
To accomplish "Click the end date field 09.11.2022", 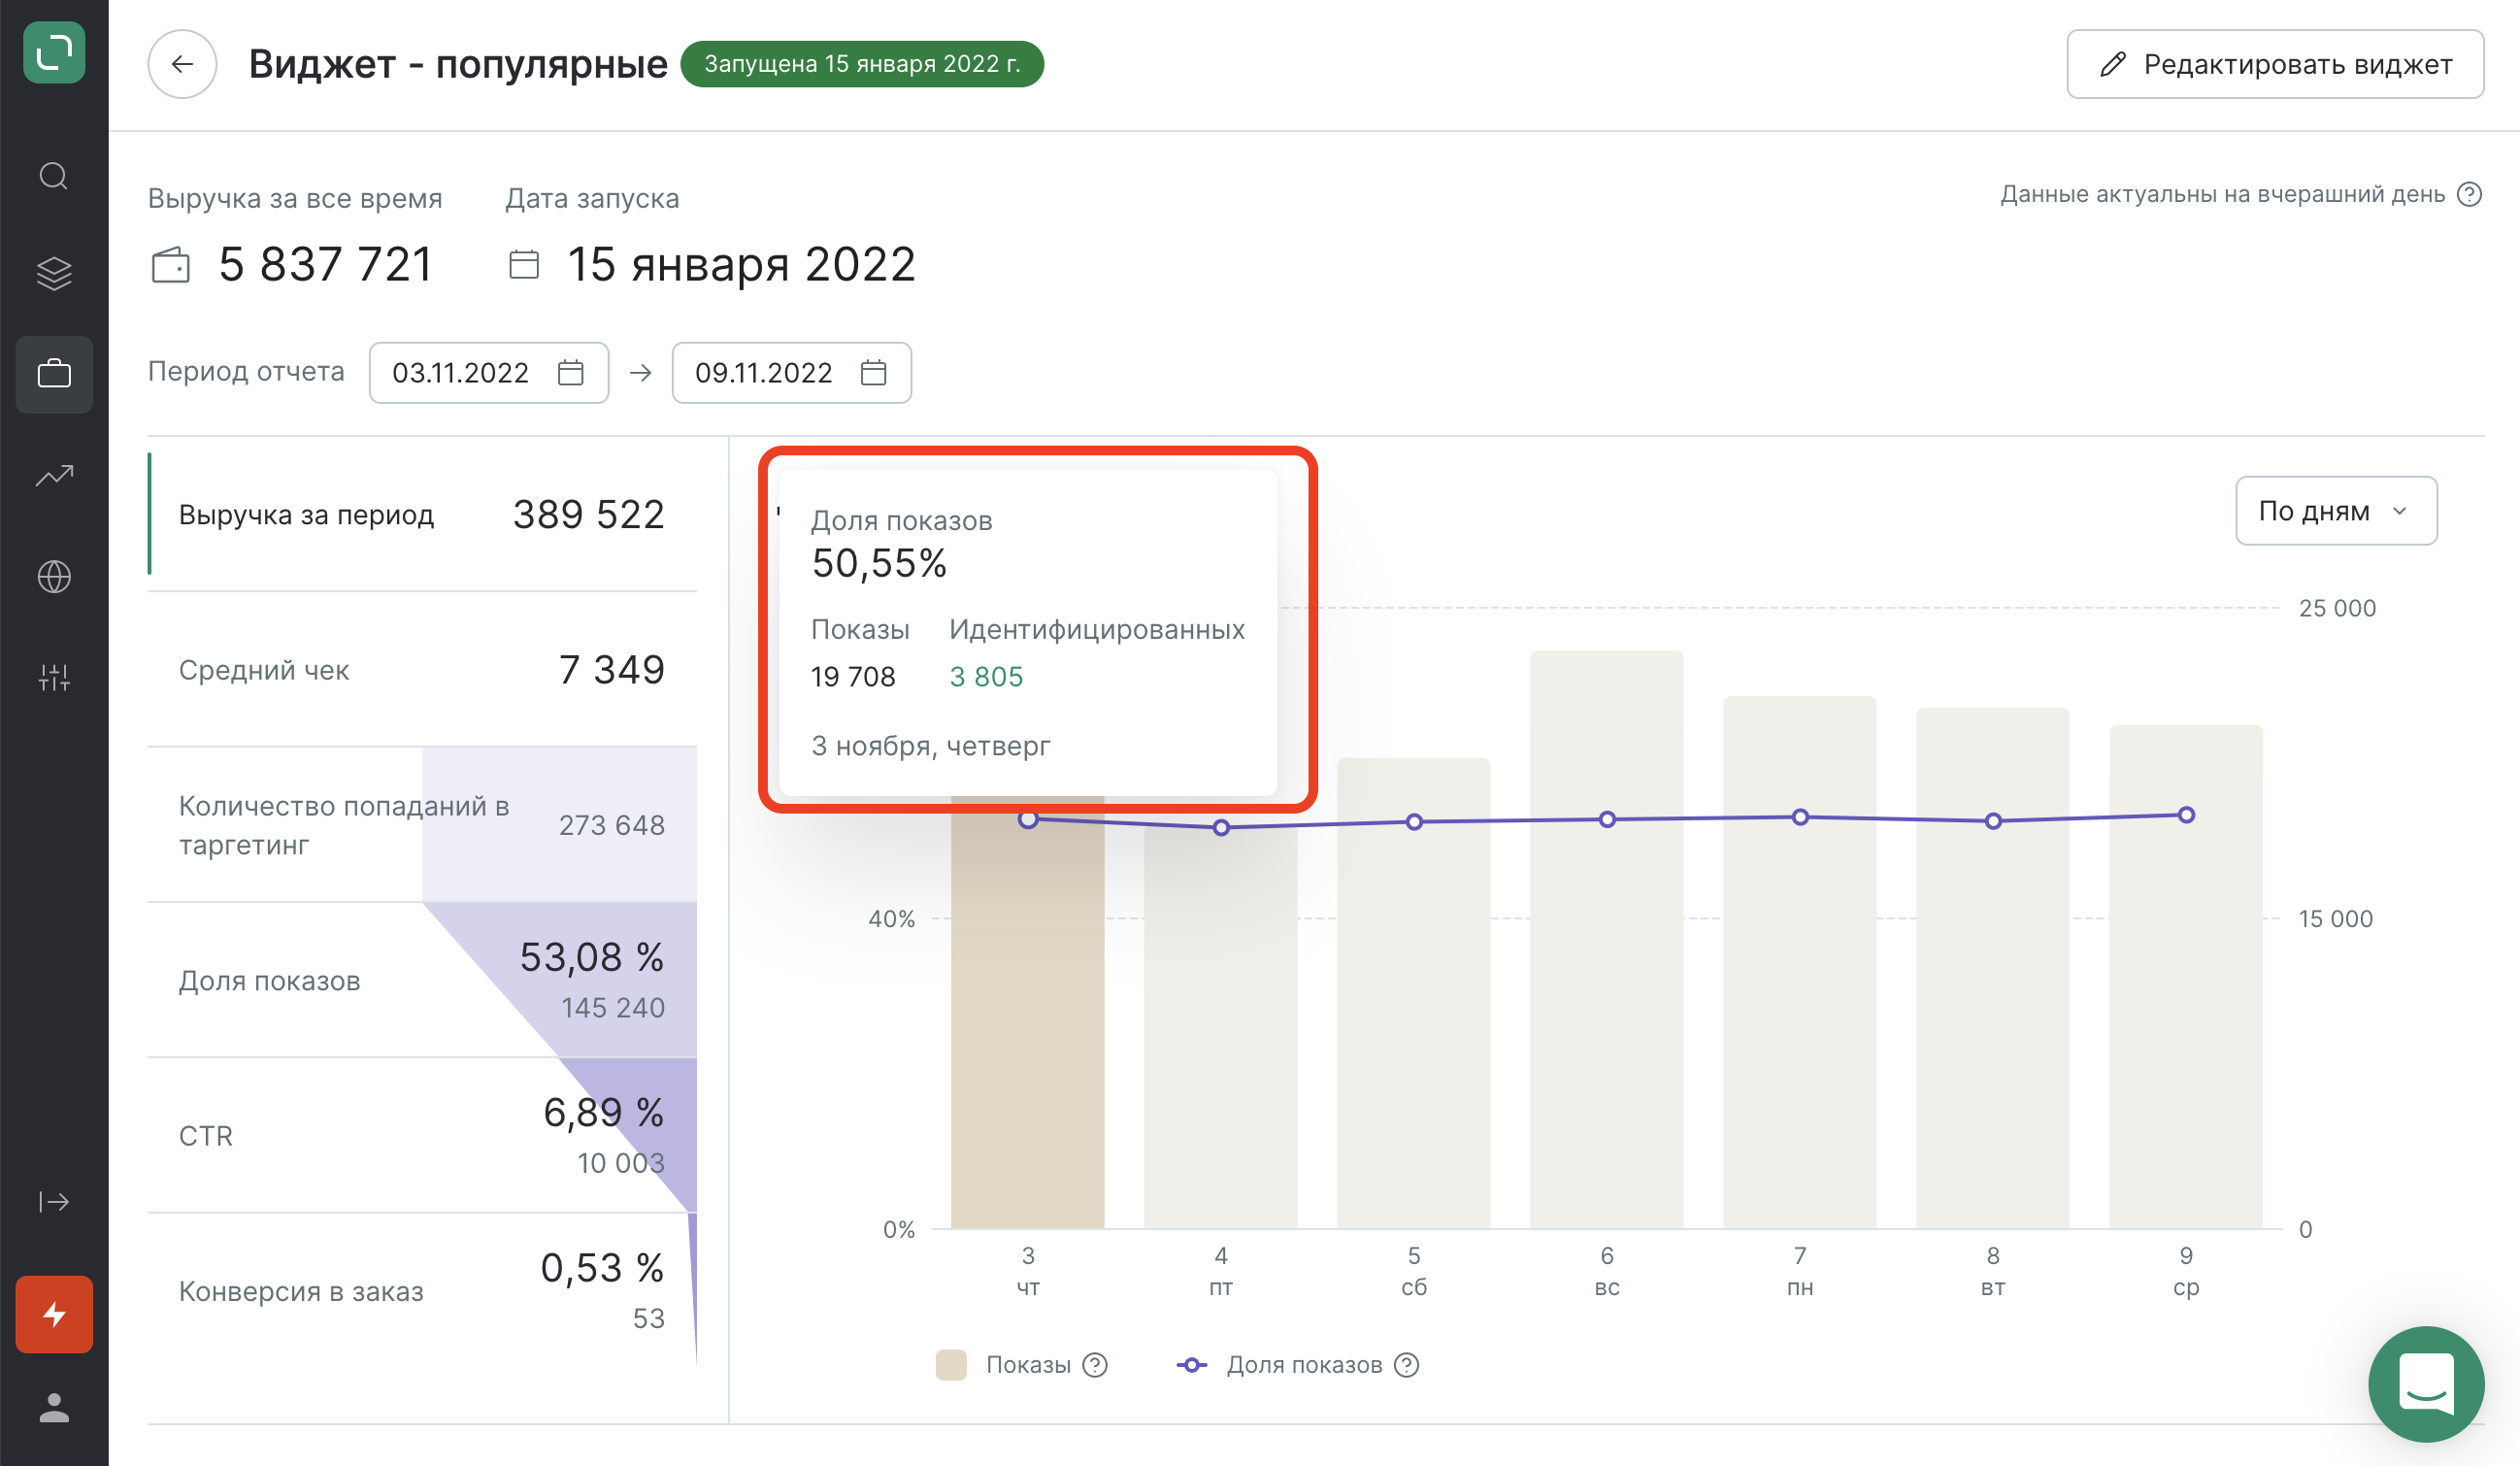I will click(x=792, y=373).
